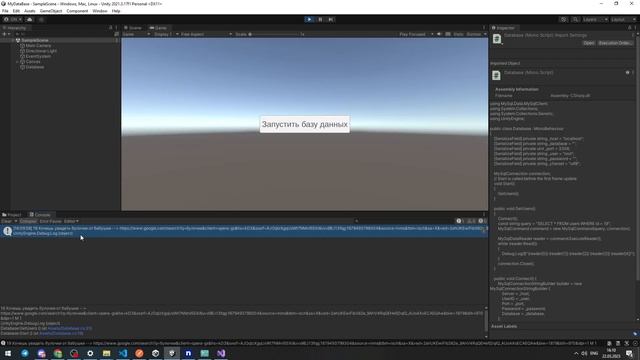Toggle the Inspector panel lock icon

629,28
